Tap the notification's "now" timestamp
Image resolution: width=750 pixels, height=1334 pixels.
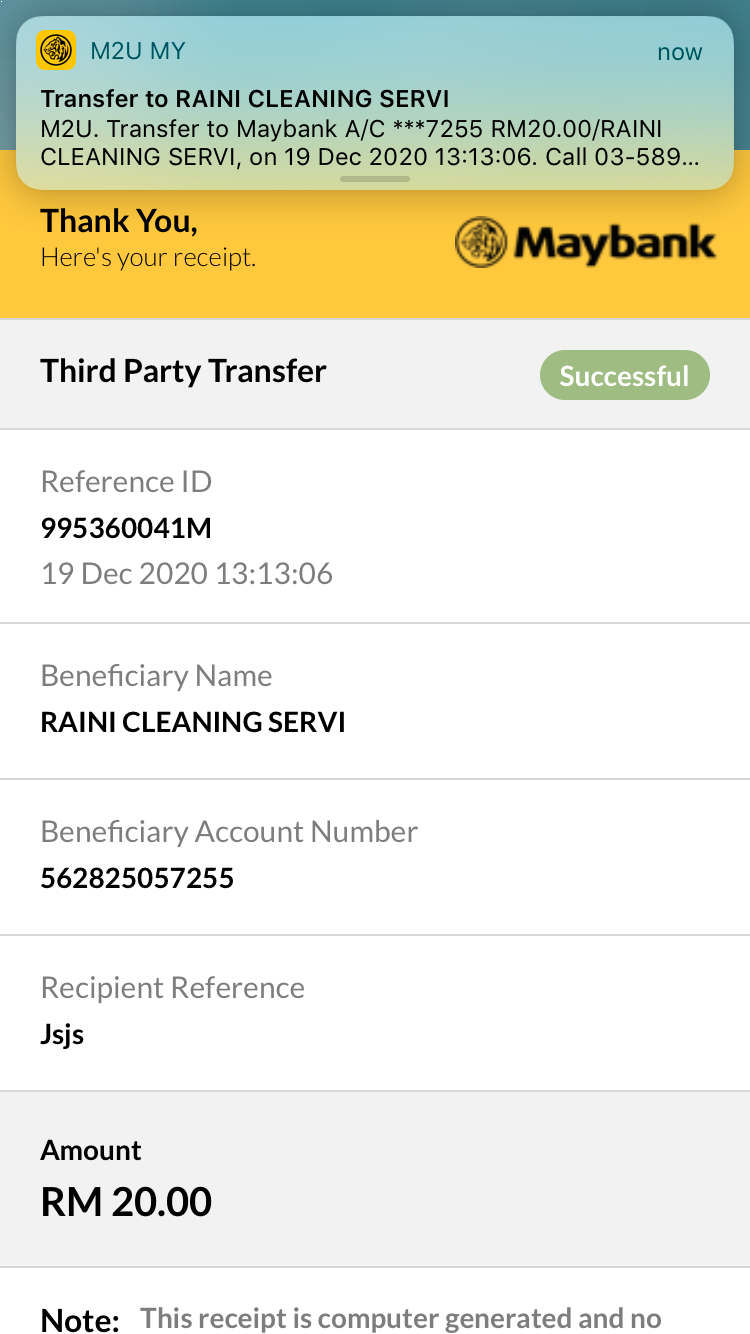pyautogui.click(x=680, y=52)
